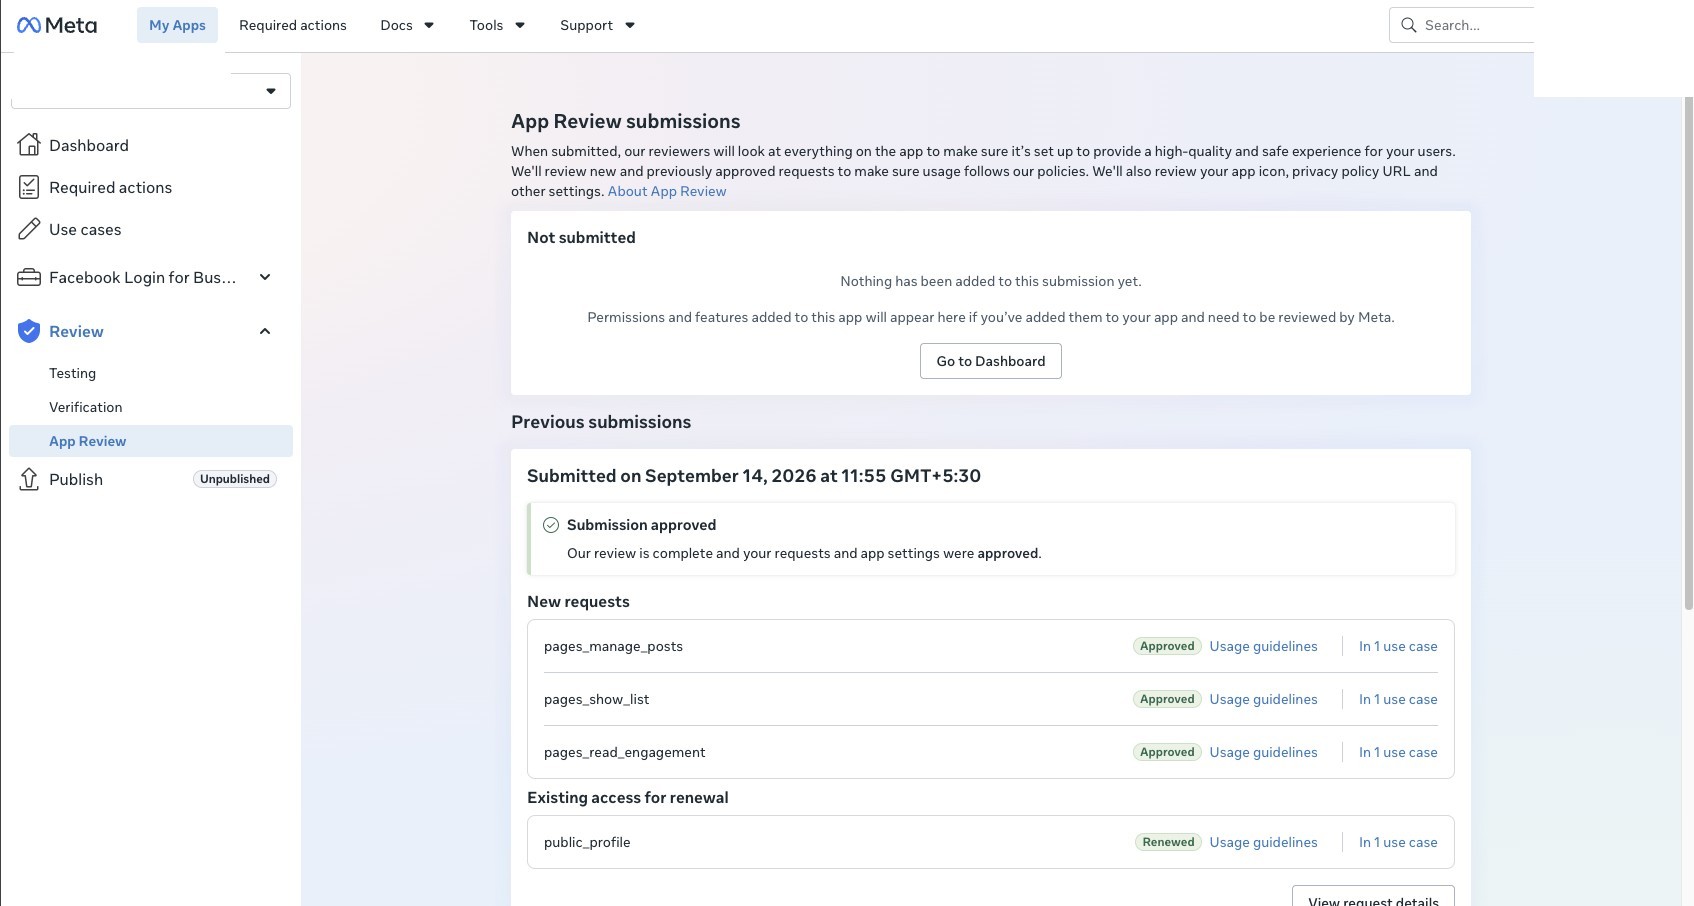
Task: Click the View request details button
Action: 1373,897
